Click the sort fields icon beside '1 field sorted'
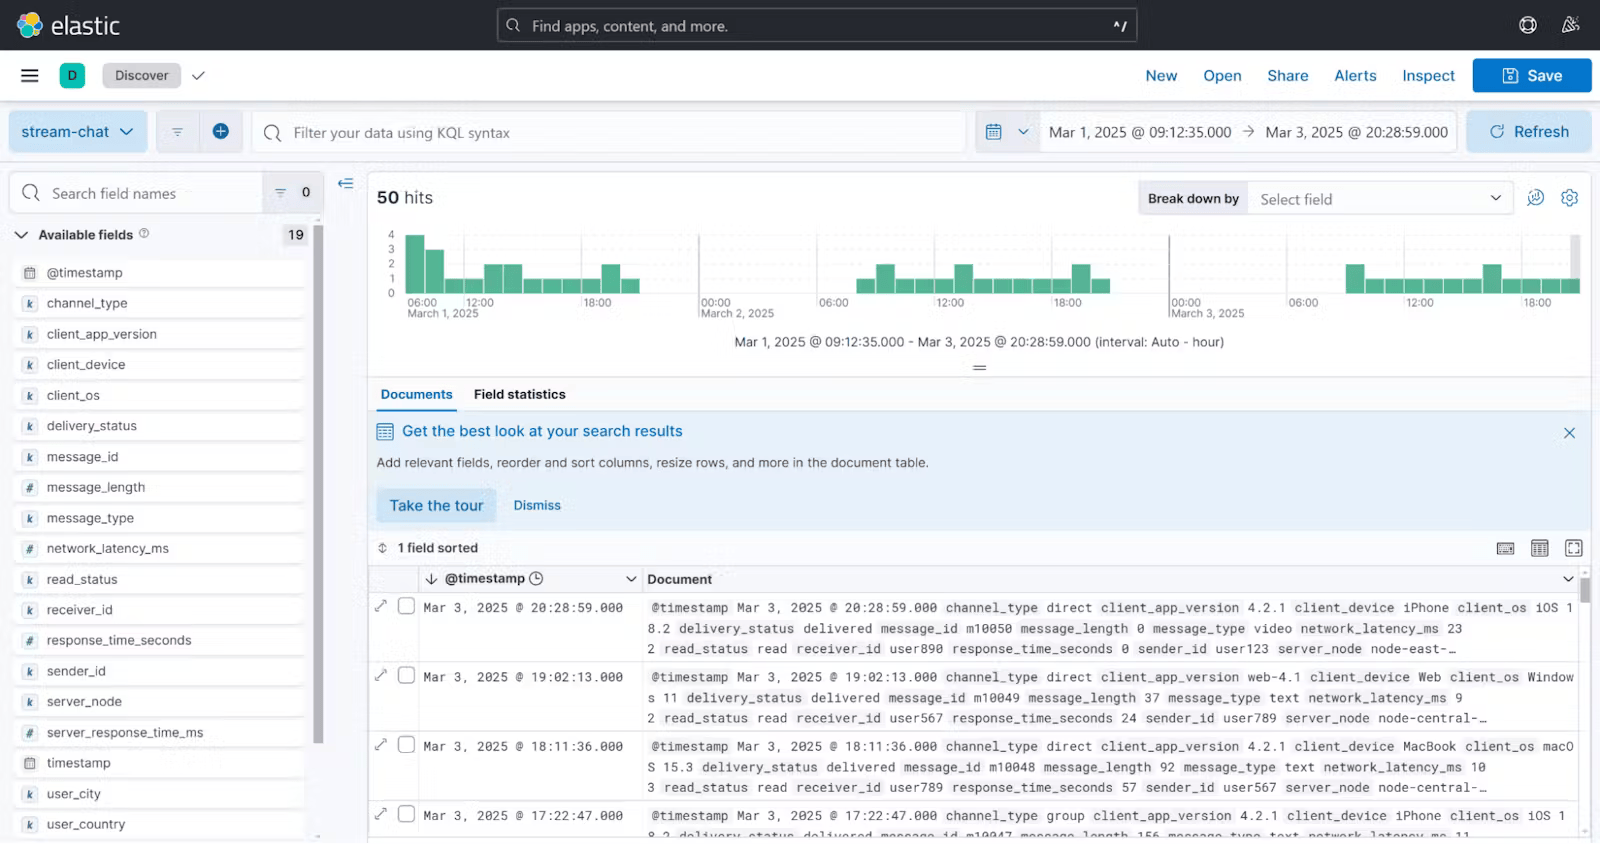This screenshot has height=844, width=1600. coord(382,548)
